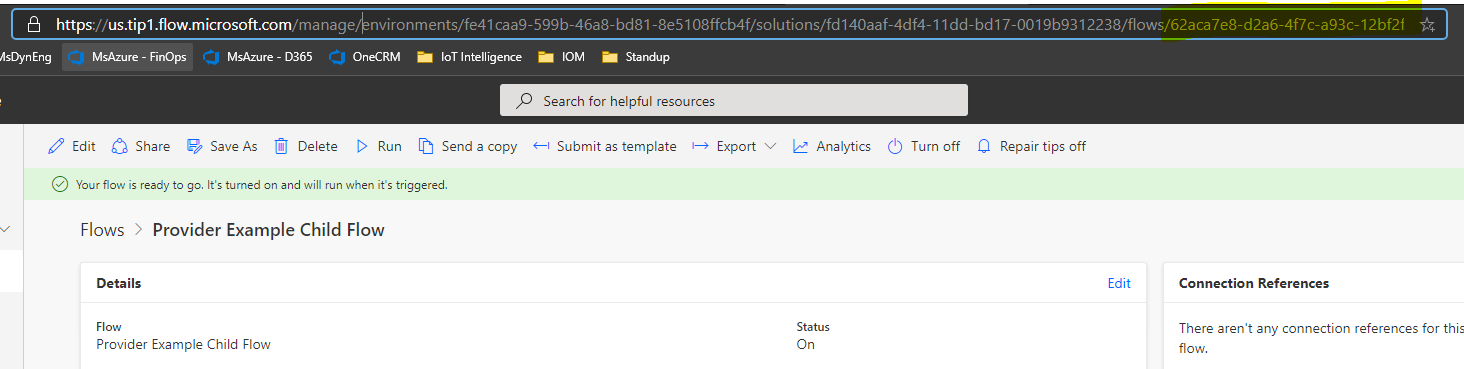Go back to Flows via breadcrumb

point(102,230)
